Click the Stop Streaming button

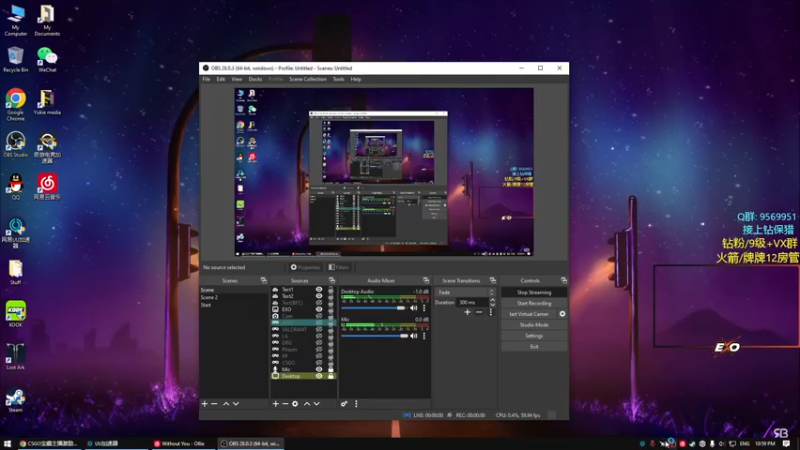(x=534, y=292)
